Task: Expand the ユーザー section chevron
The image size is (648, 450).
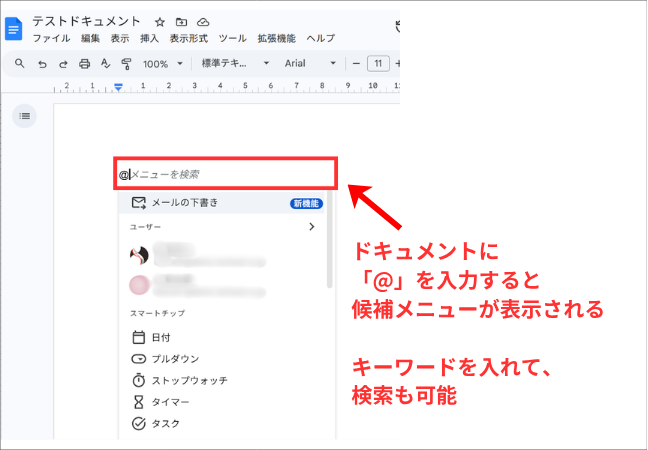Action: (x=311, y=227)
